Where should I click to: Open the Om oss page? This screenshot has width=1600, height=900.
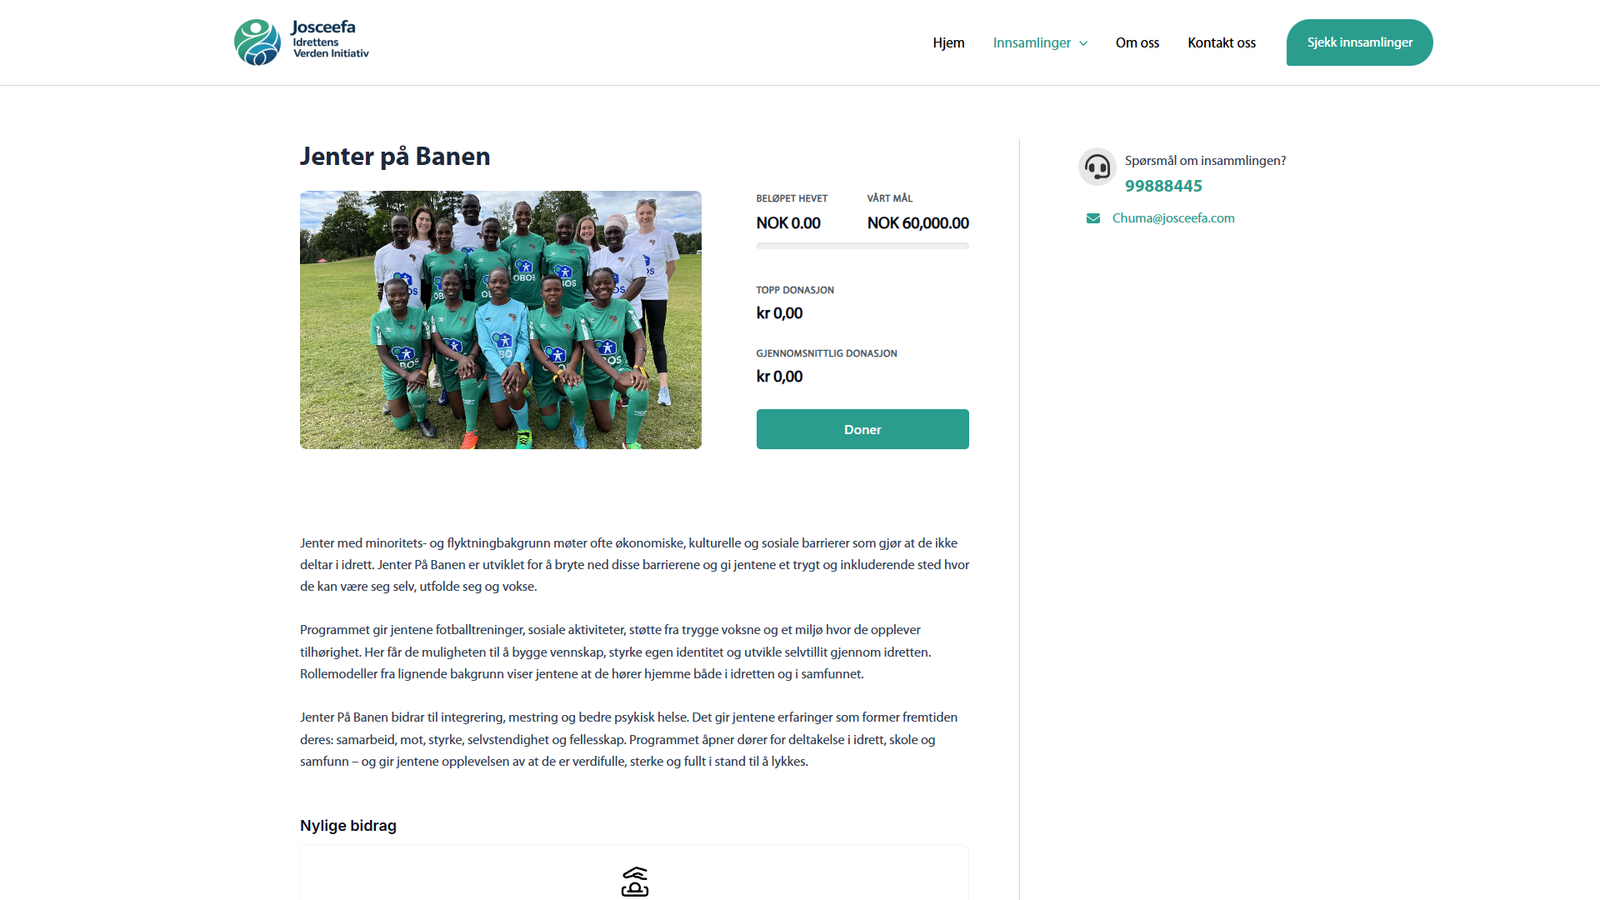1137,43
